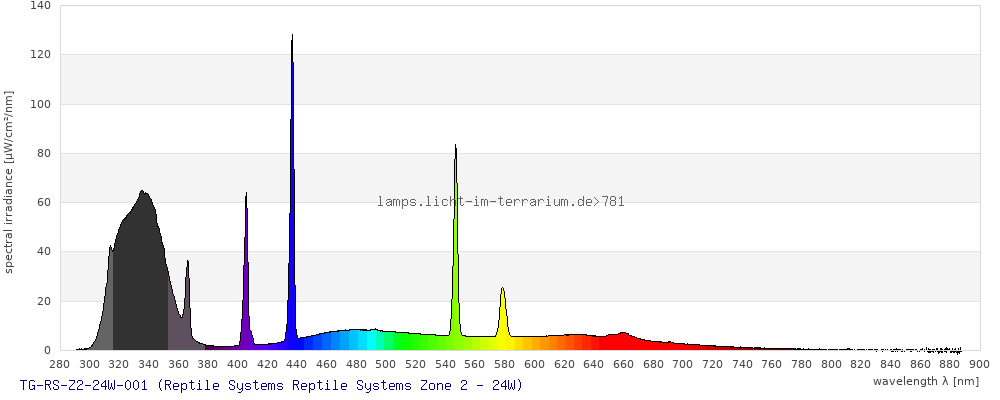Click the yellow spectral peak near 578 nm
The image size is (1000, 400).
[503, 319]
